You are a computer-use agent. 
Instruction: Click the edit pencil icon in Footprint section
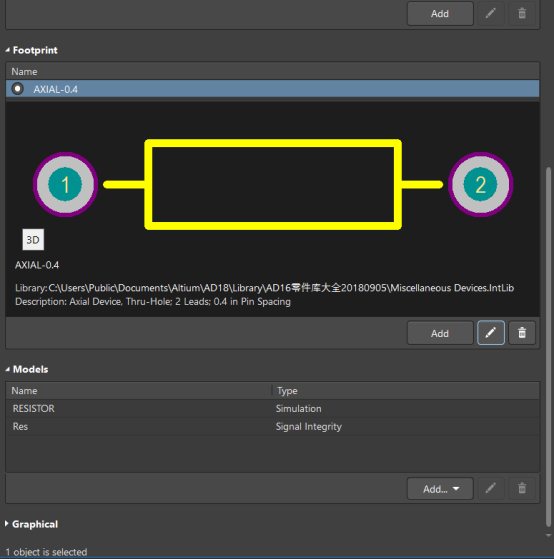click(491, 333)
